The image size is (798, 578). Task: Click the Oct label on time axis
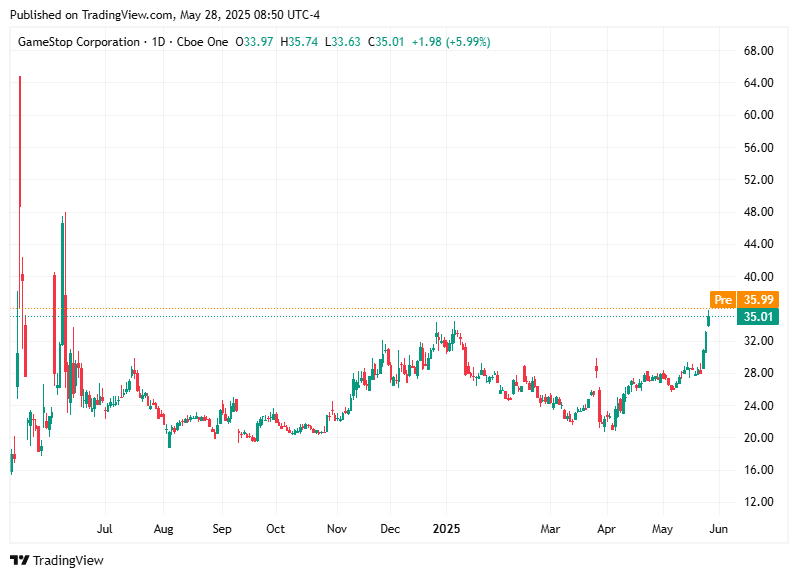275,529
